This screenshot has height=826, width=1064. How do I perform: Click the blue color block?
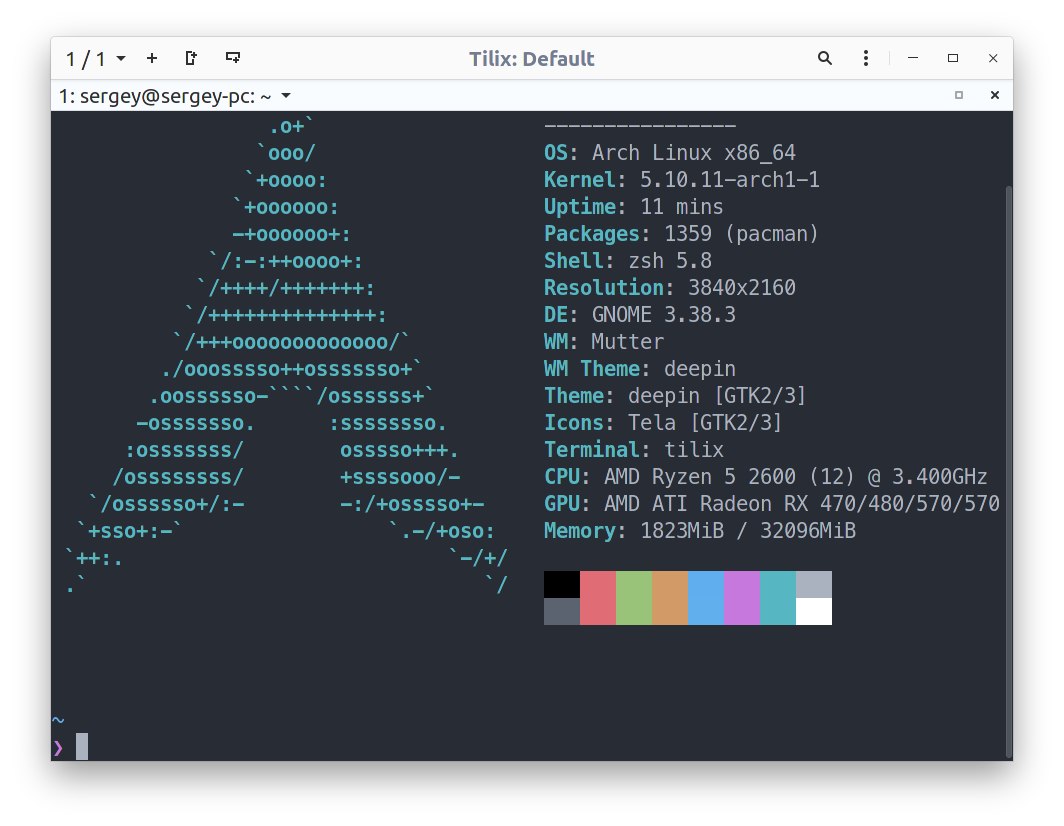pos(706,598)
